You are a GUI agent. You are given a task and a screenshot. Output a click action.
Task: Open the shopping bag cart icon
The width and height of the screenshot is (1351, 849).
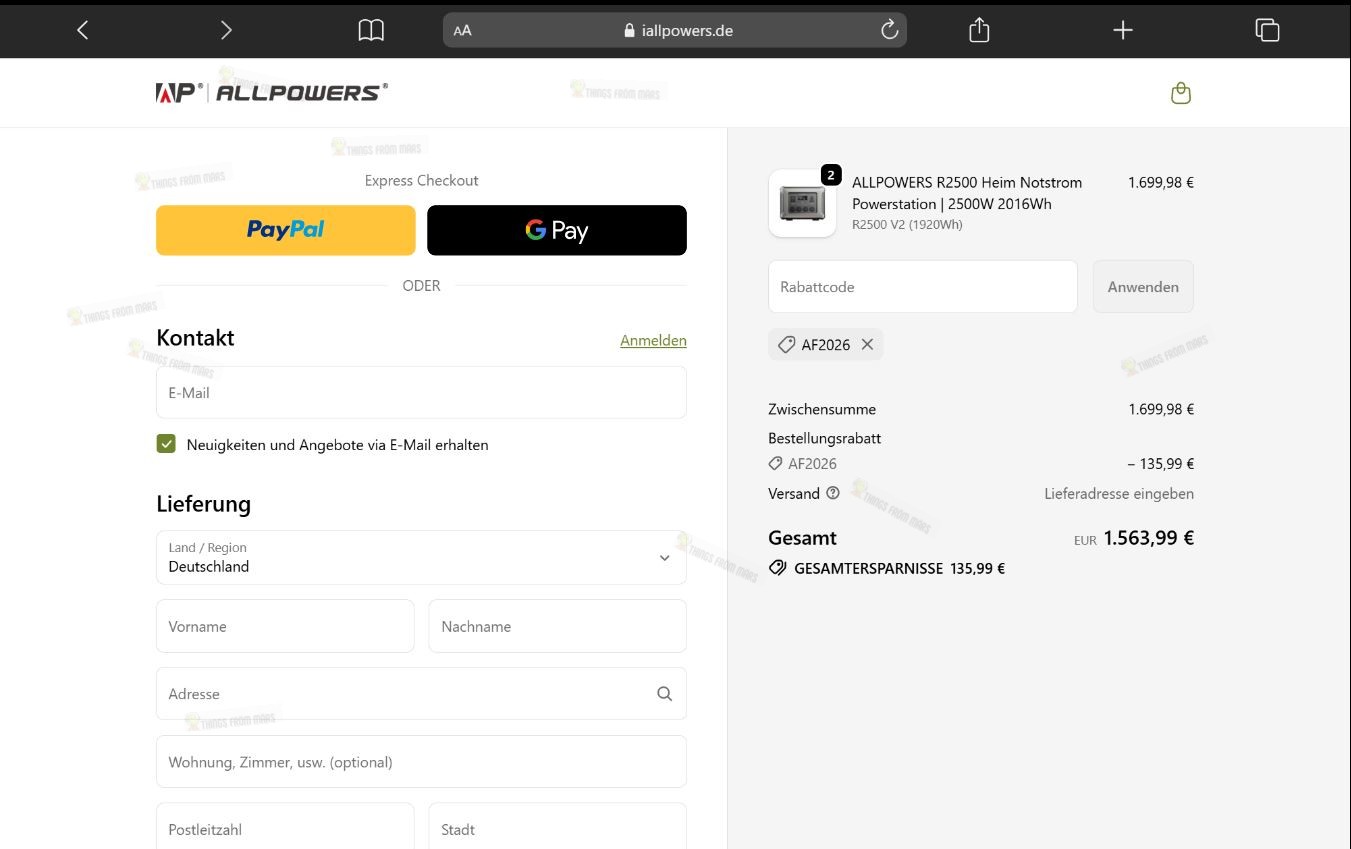(1181, 93)
